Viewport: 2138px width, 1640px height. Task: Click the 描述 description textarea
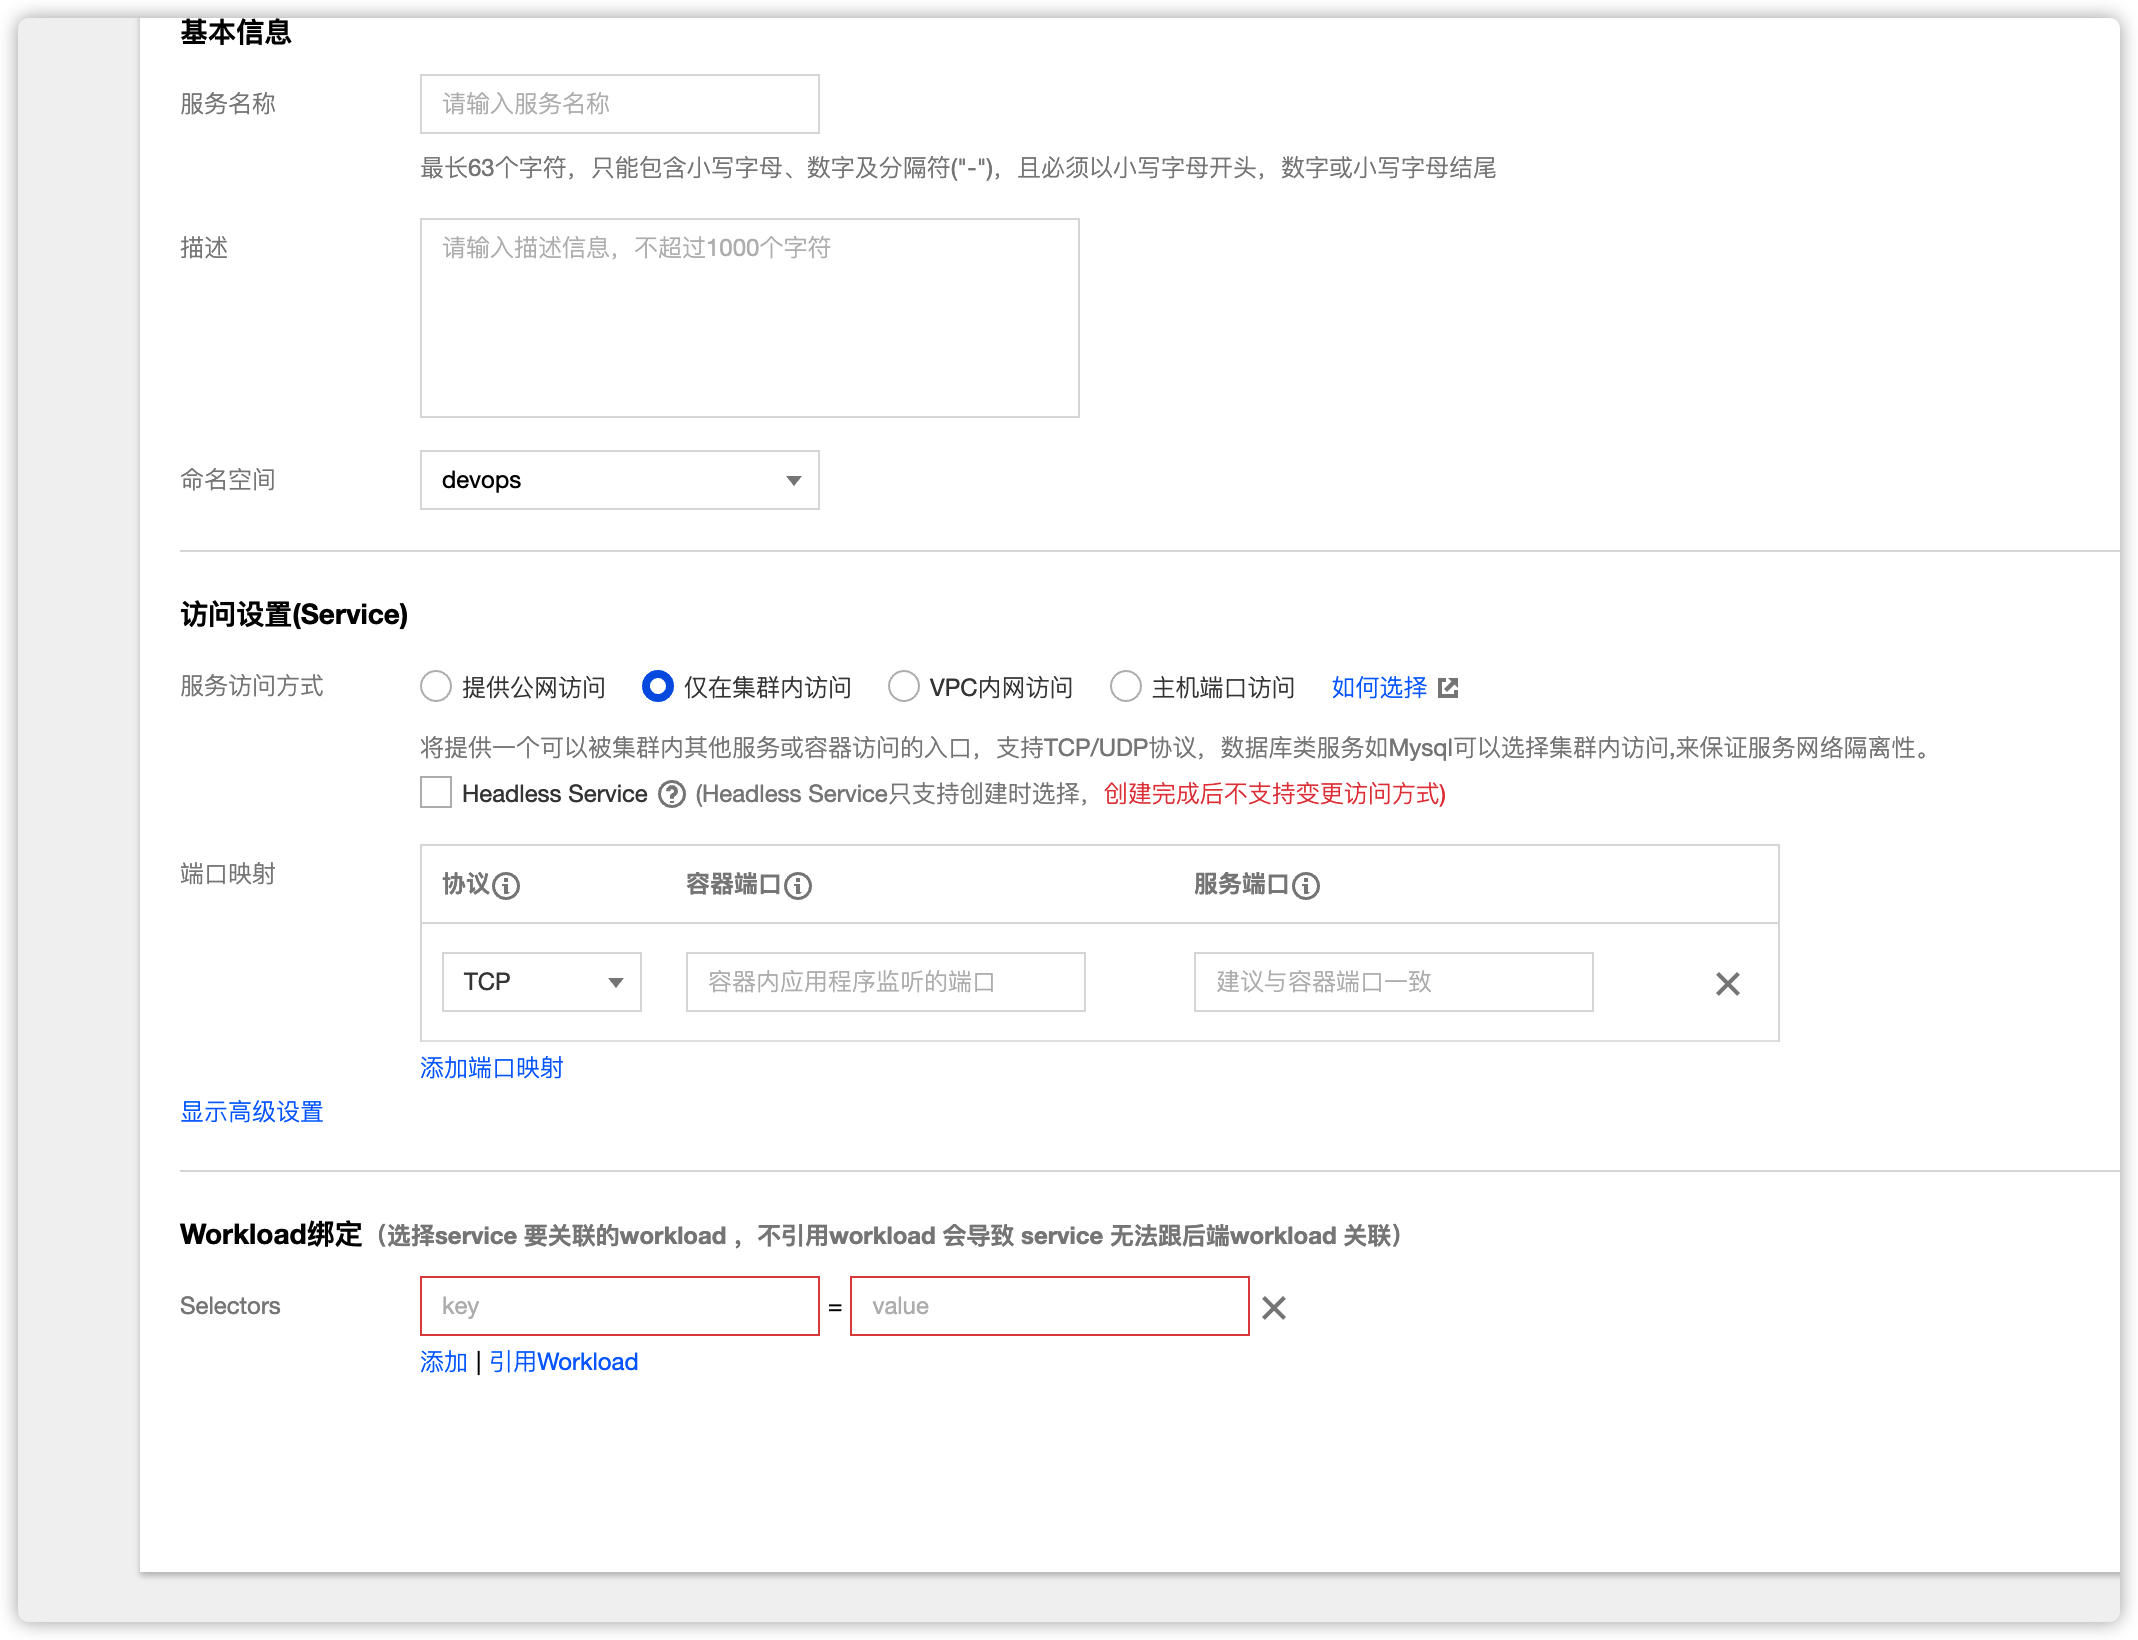(x=749, y=318)
